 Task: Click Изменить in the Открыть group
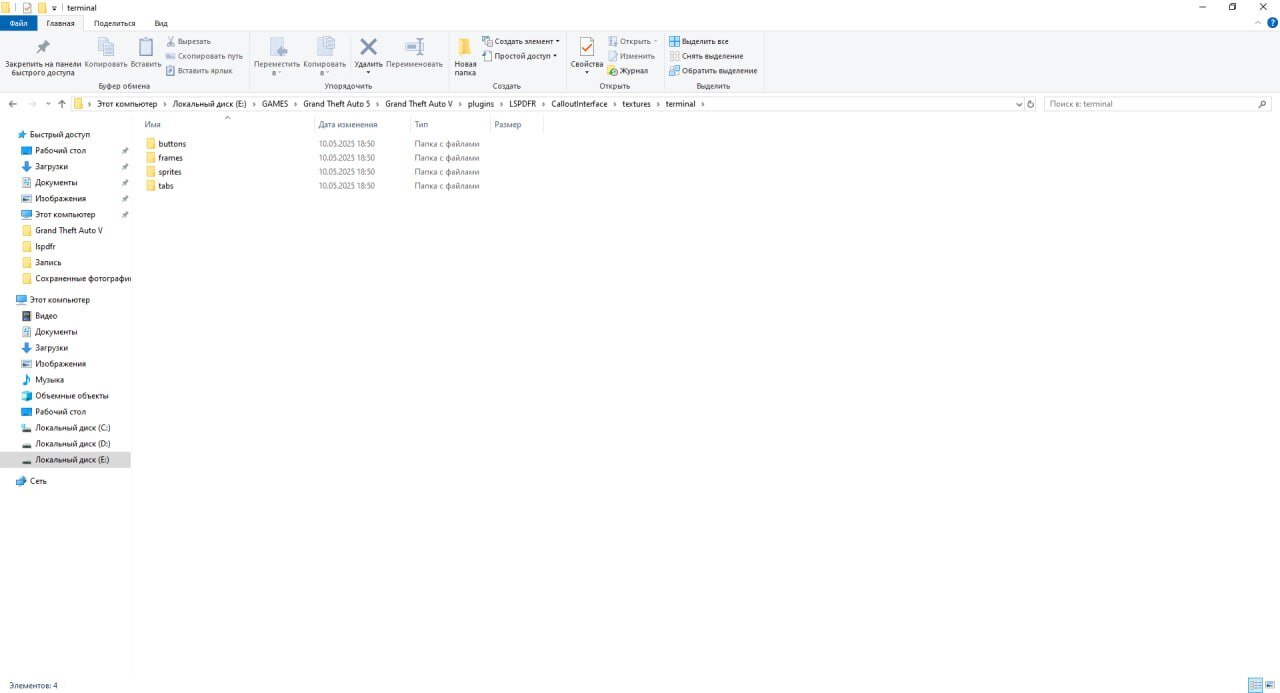point(631,56)
